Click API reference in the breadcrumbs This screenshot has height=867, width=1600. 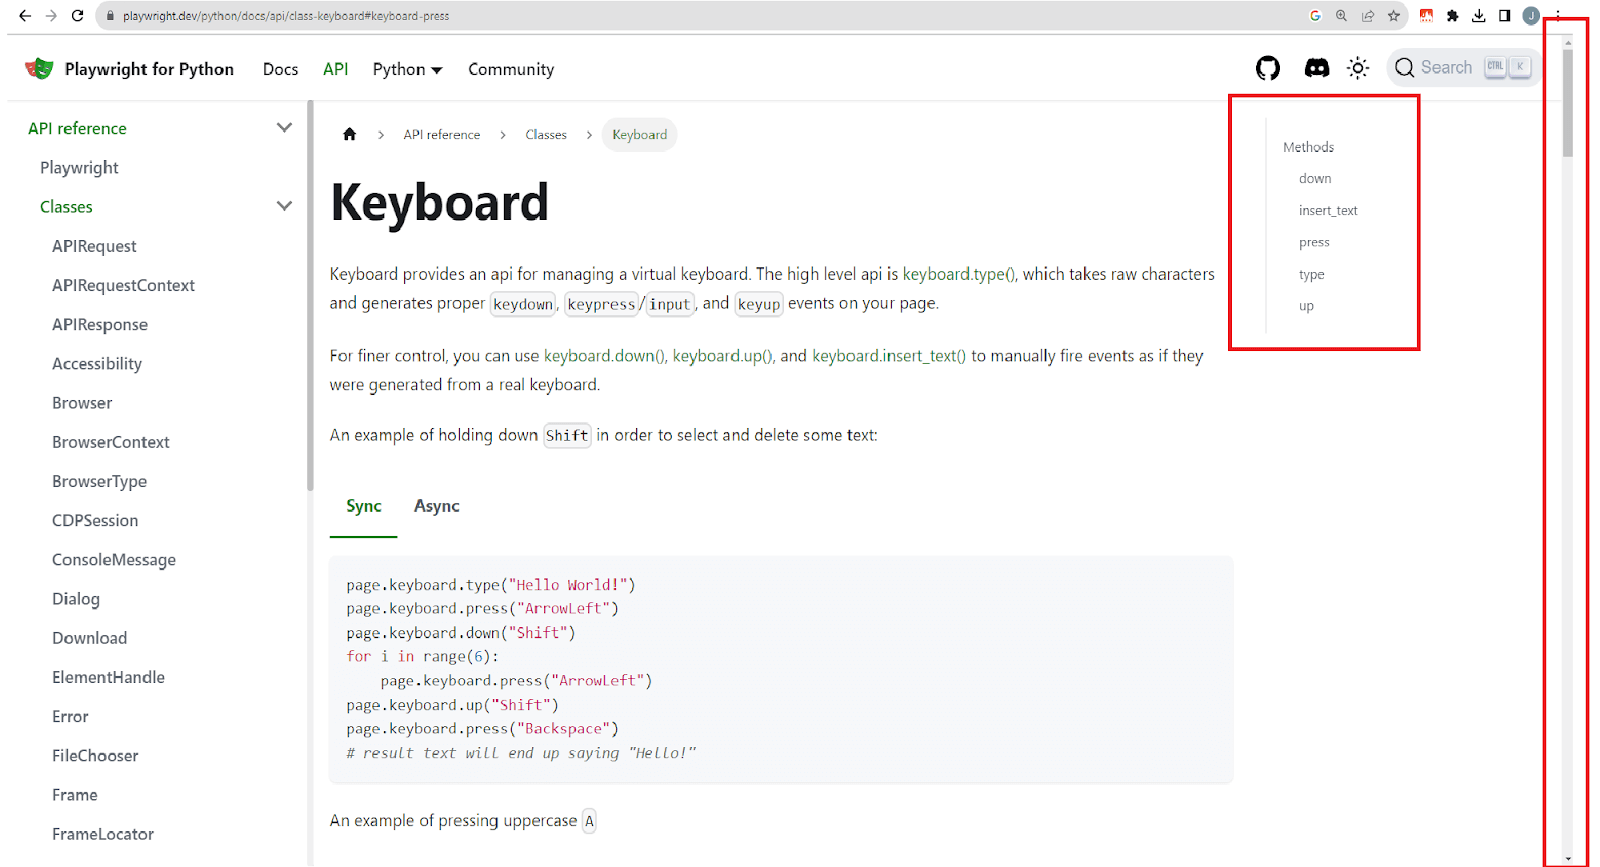coord(442,135)
